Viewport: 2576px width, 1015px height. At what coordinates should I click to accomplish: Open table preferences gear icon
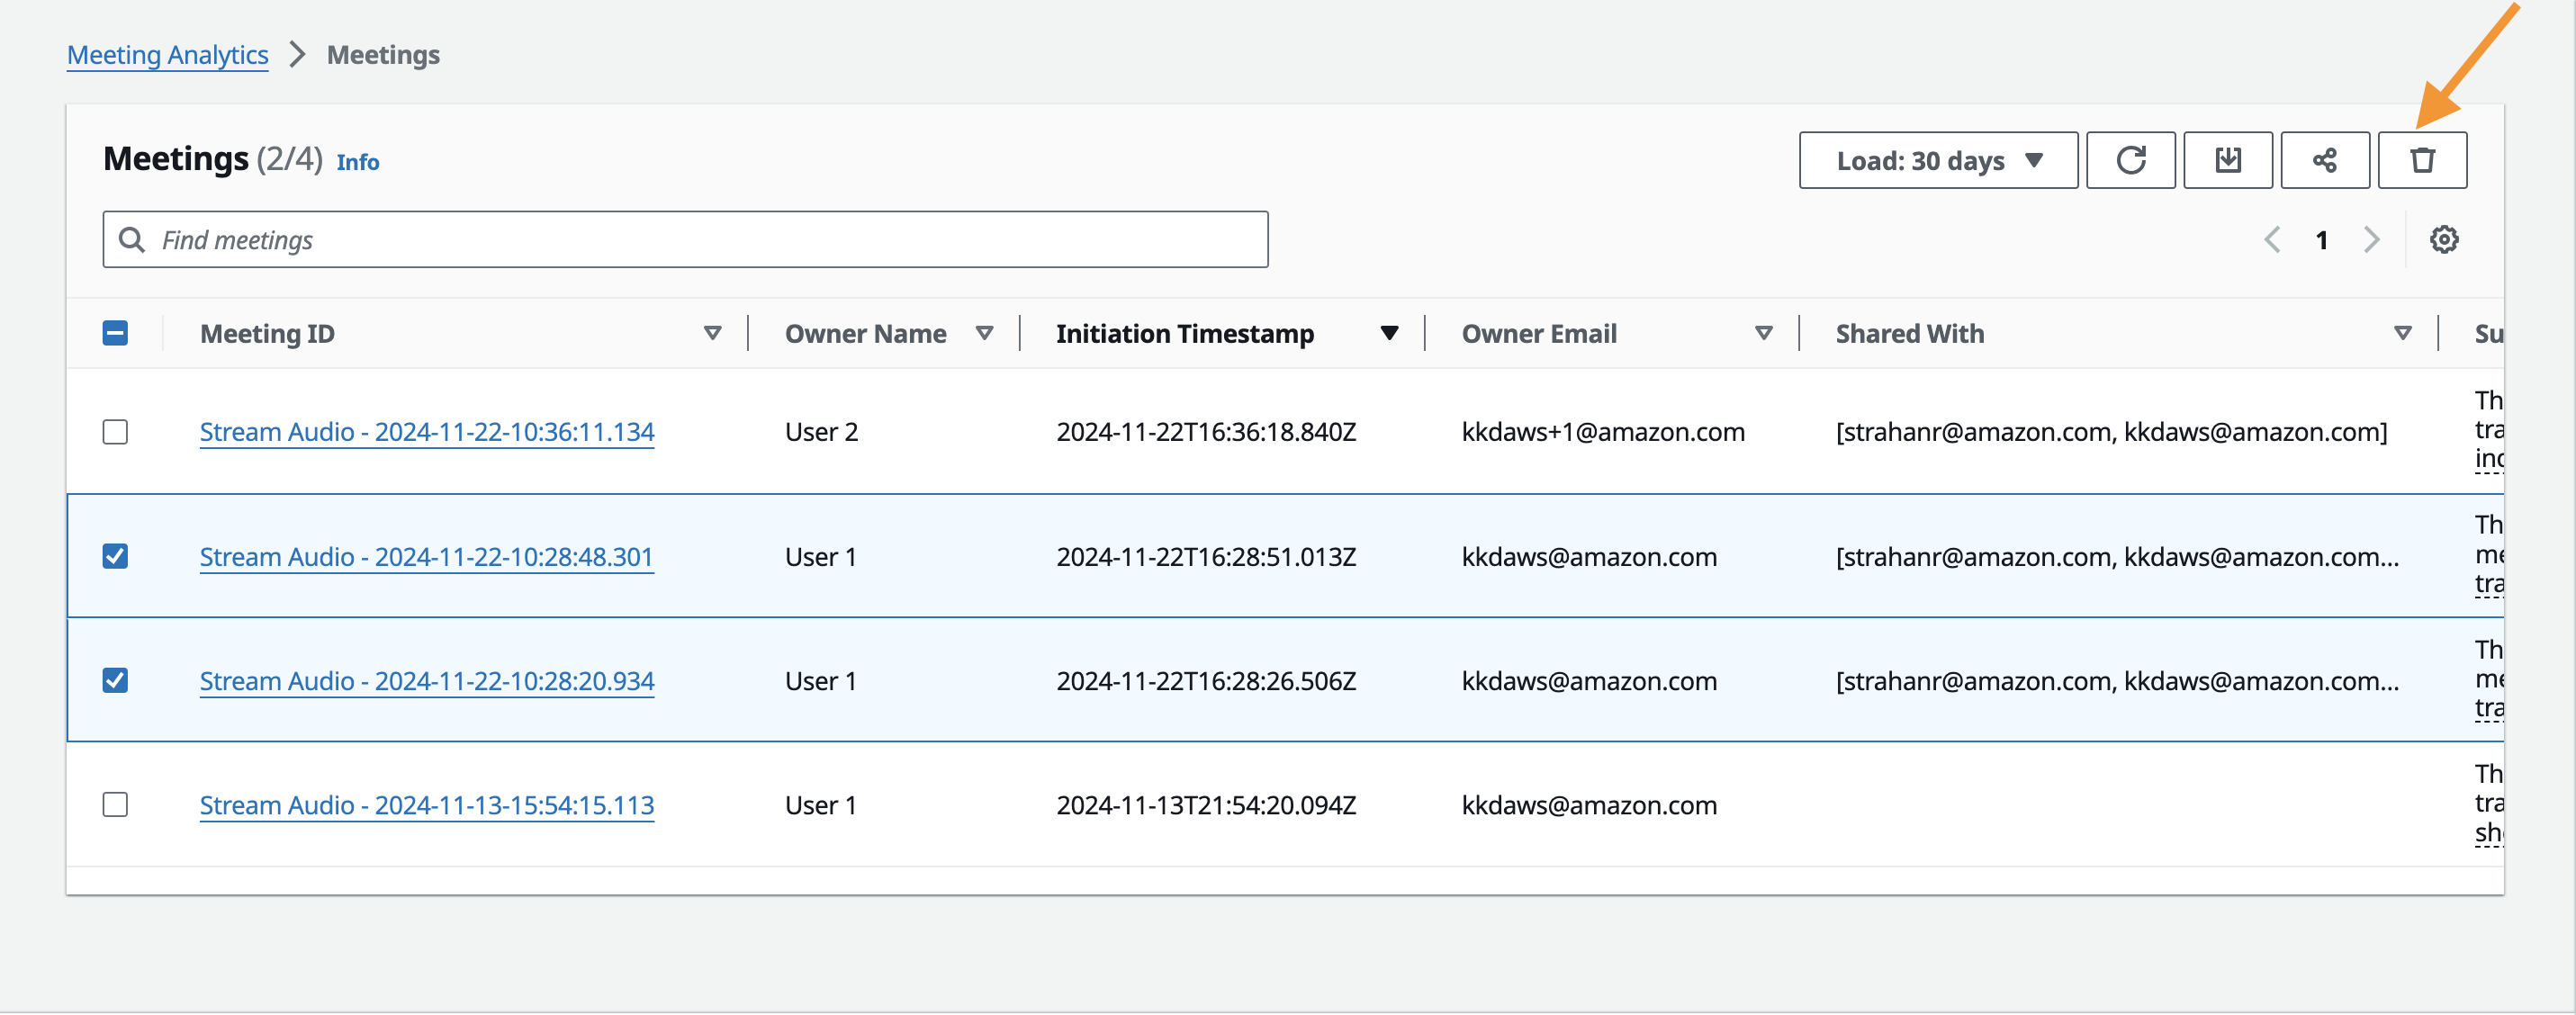(x=2443, y=240)
